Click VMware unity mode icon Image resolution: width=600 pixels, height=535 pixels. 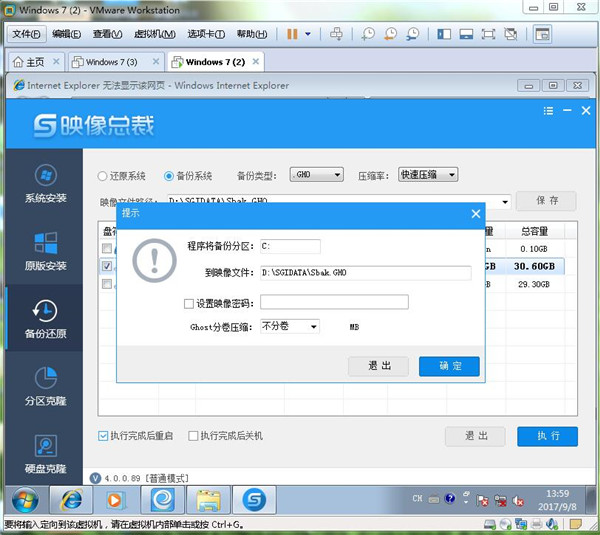coord(510,34)
